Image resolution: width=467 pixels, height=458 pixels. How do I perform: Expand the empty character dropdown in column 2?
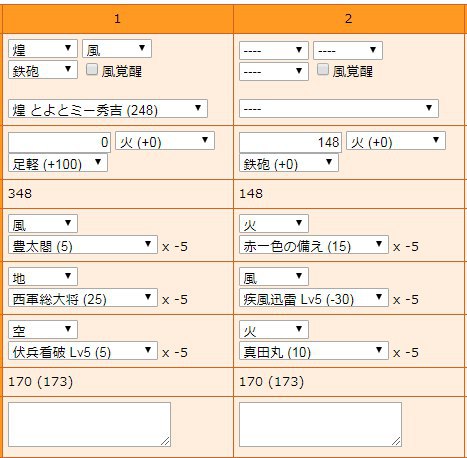[x=339, y=108]
